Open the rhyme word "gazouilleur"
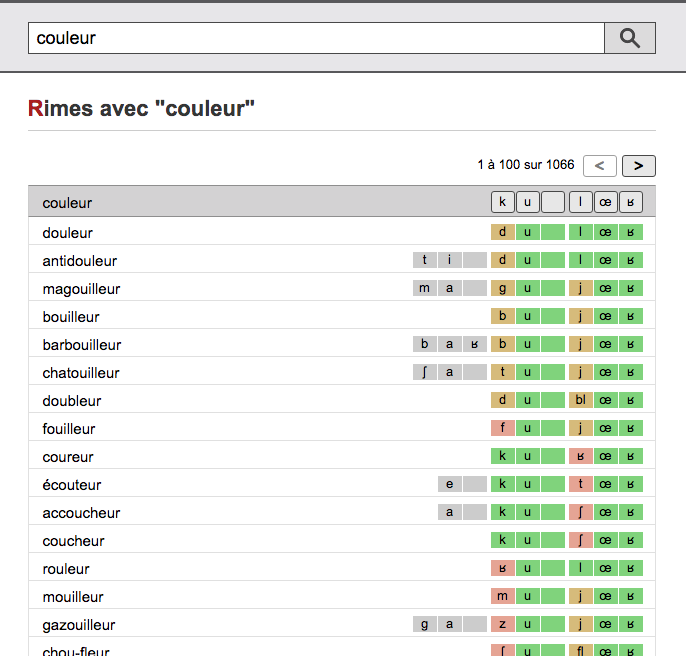This screenshot has width=686, height=656. pyautogui.click(x=79, y=625)
